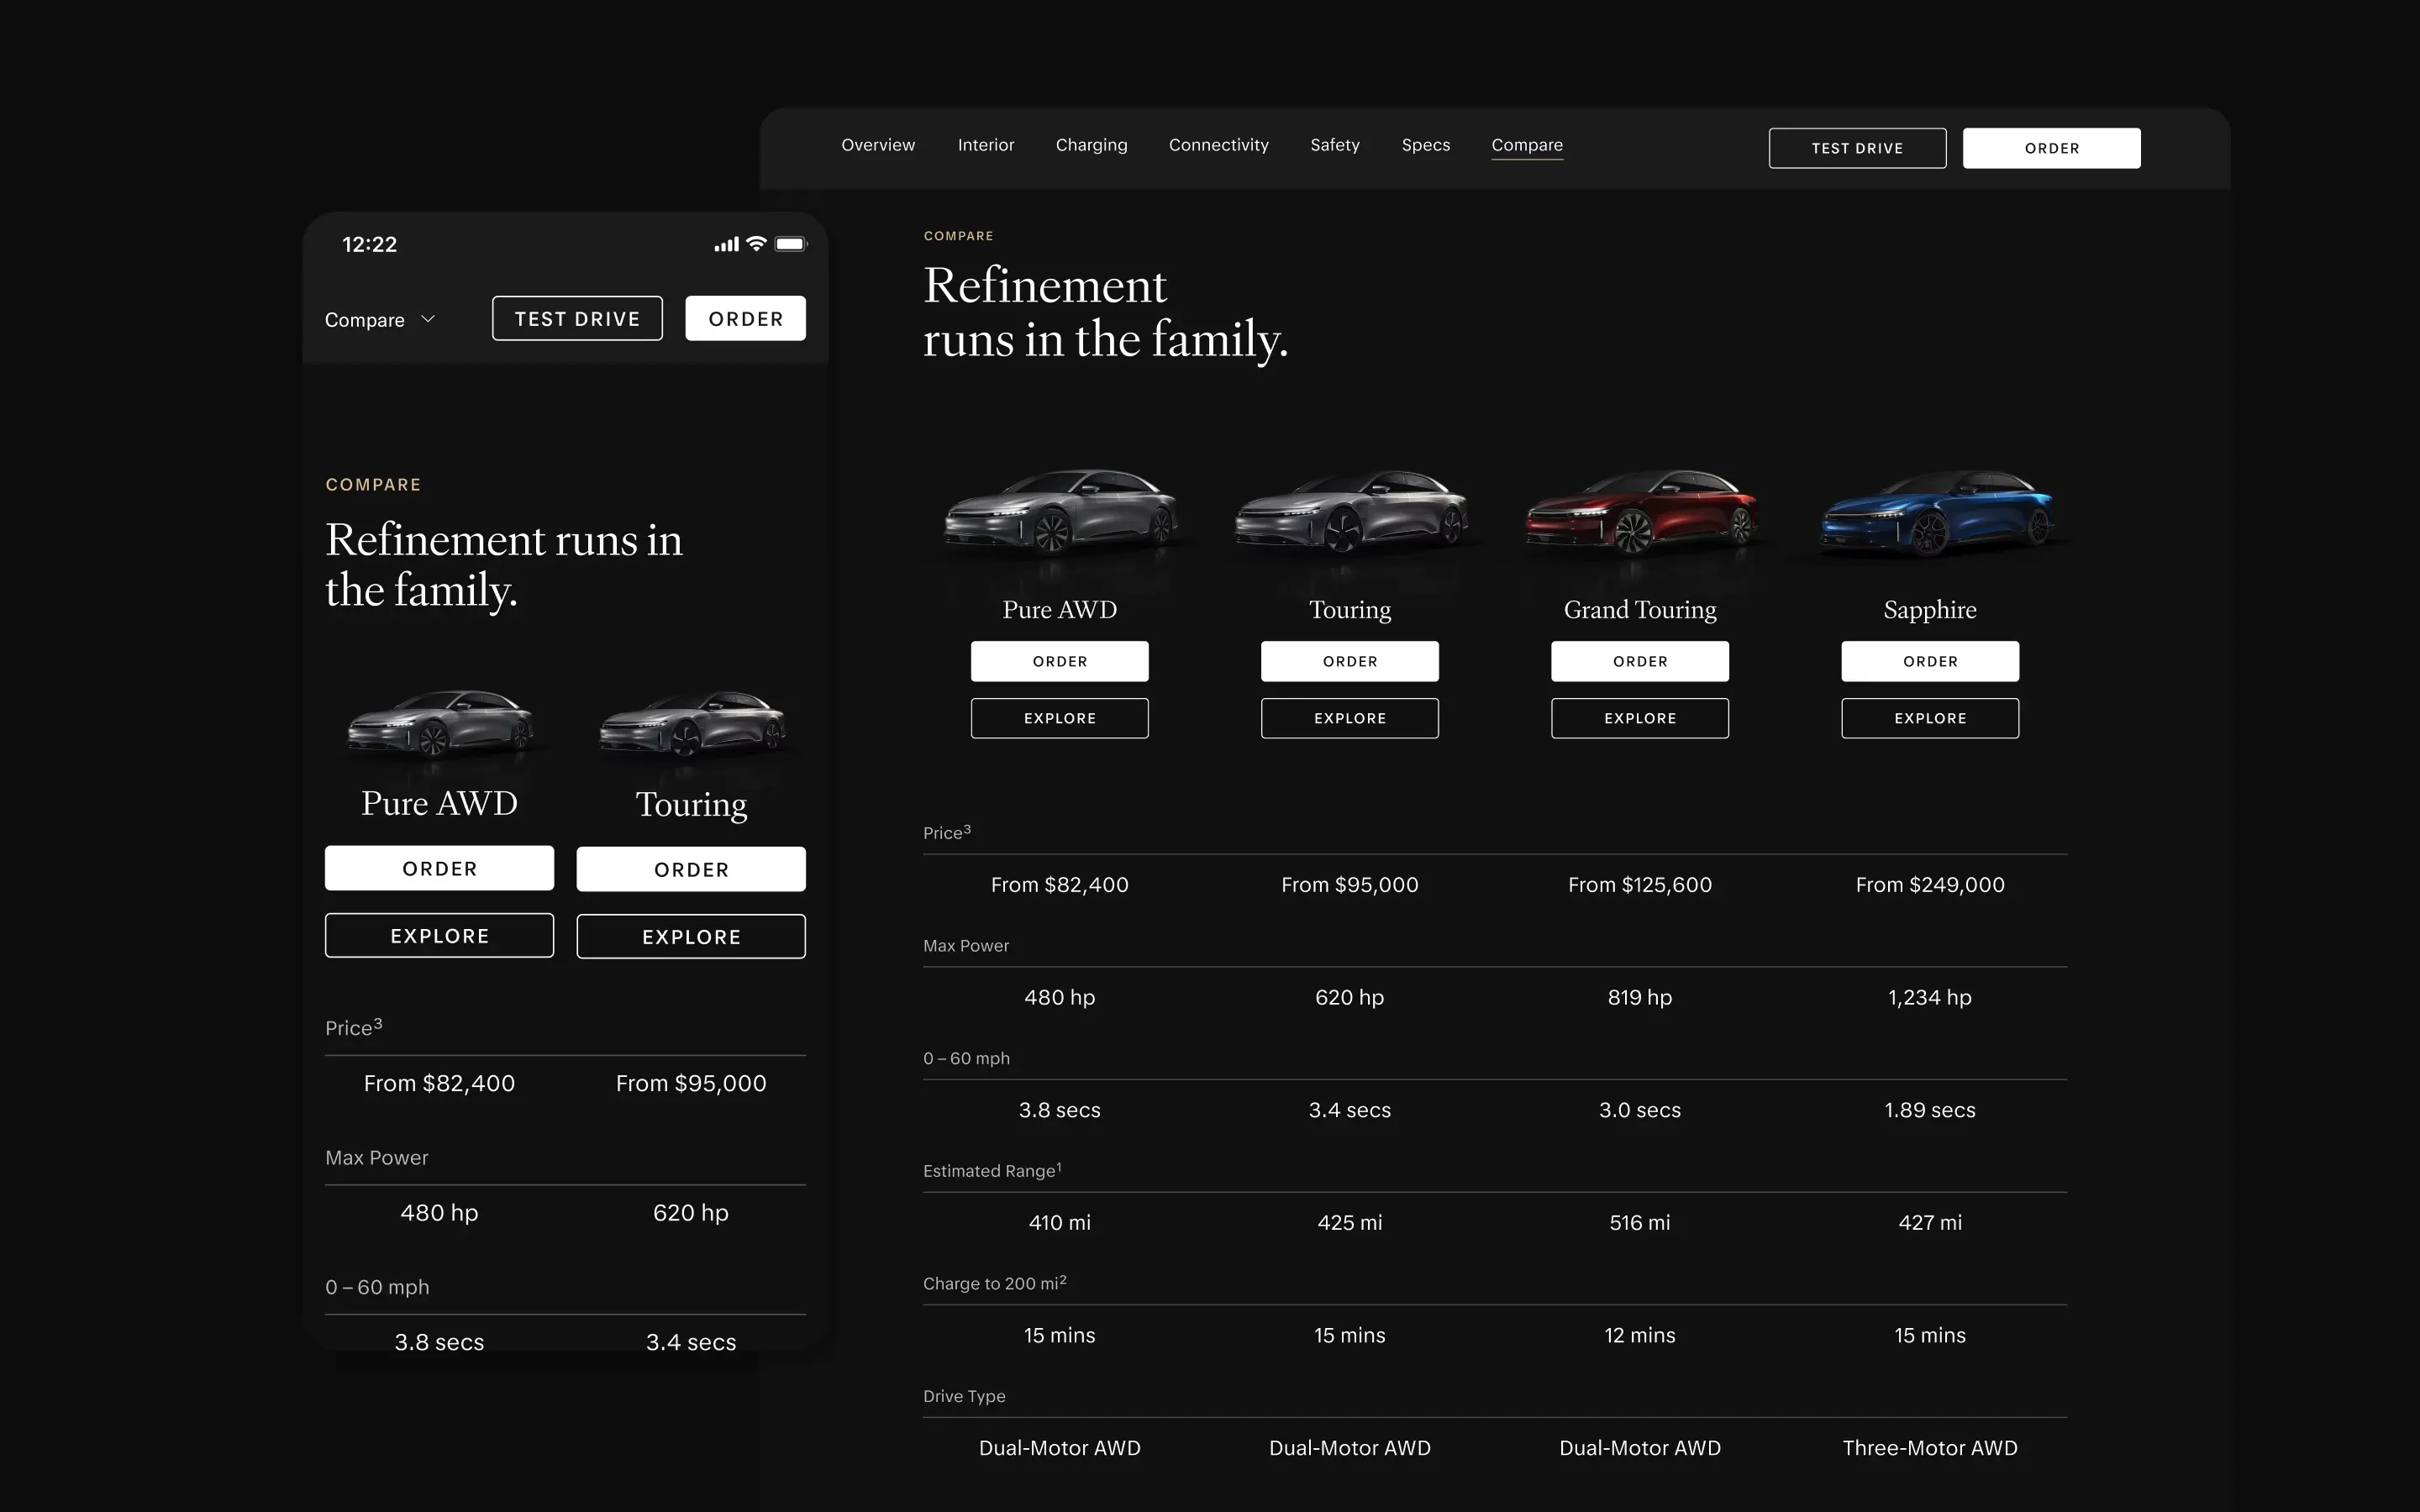Click the battery icon in phone status bar
The width and height of the screenshot is (2420, 1512).
coord(790,244)
